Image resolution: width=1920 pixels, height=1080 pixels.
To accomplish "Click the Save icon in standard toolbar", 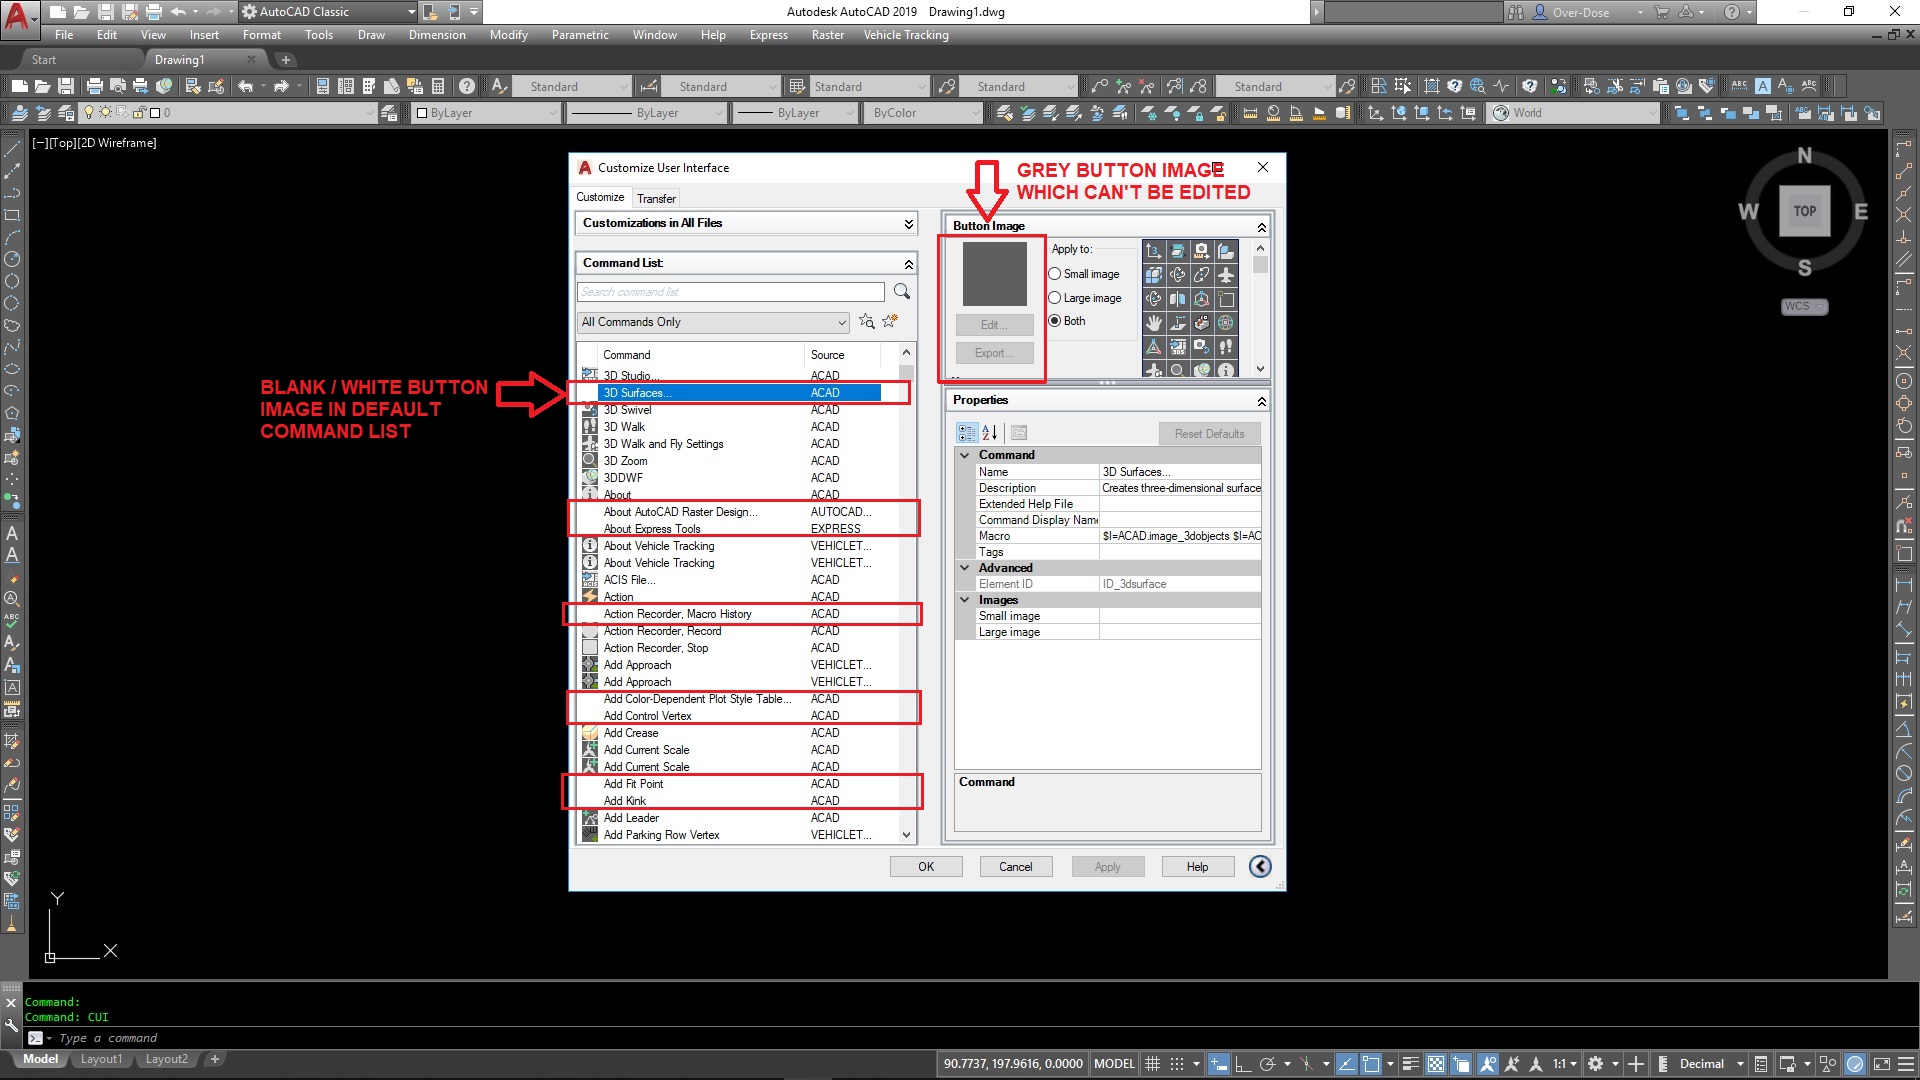I will click(66, 86).
